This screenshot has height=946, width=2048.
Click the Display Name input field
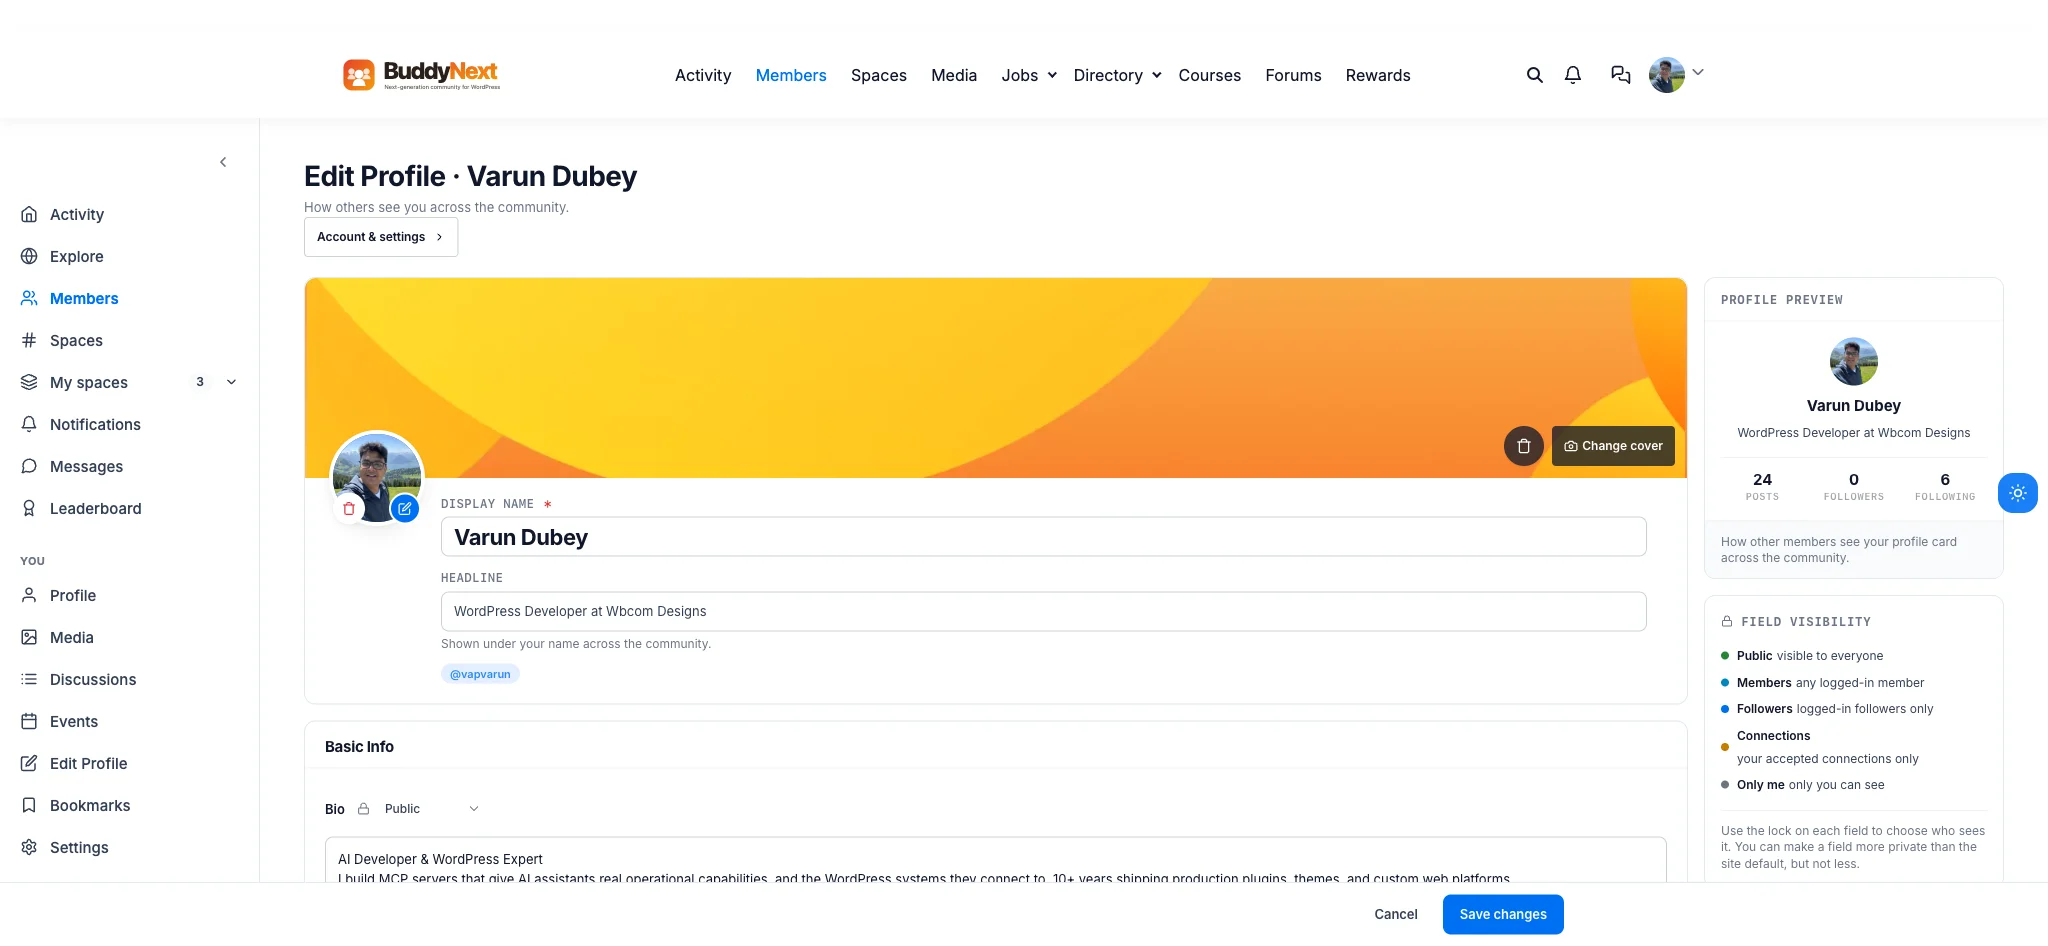coord(1044,537)
